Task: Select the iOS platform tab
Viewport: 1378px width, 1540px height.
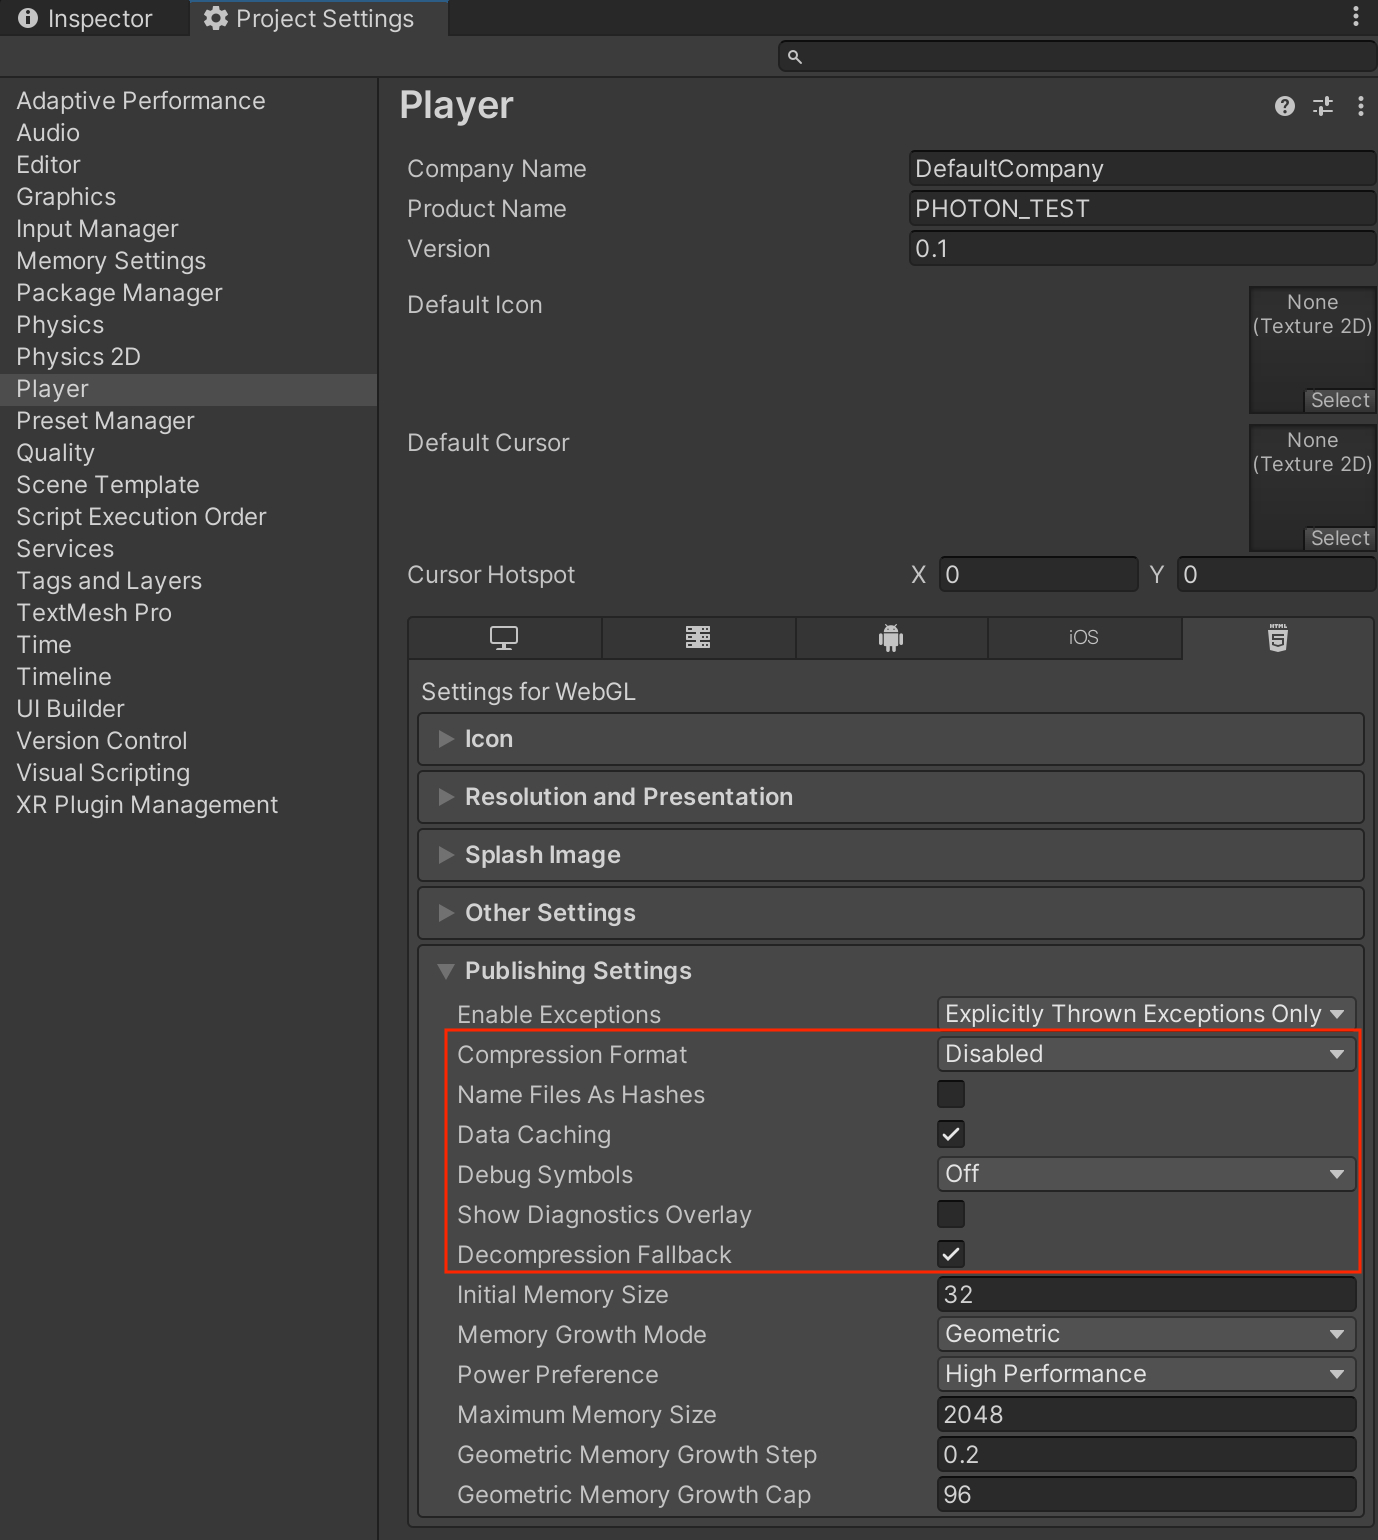Action: click(x=1084, y=638)
